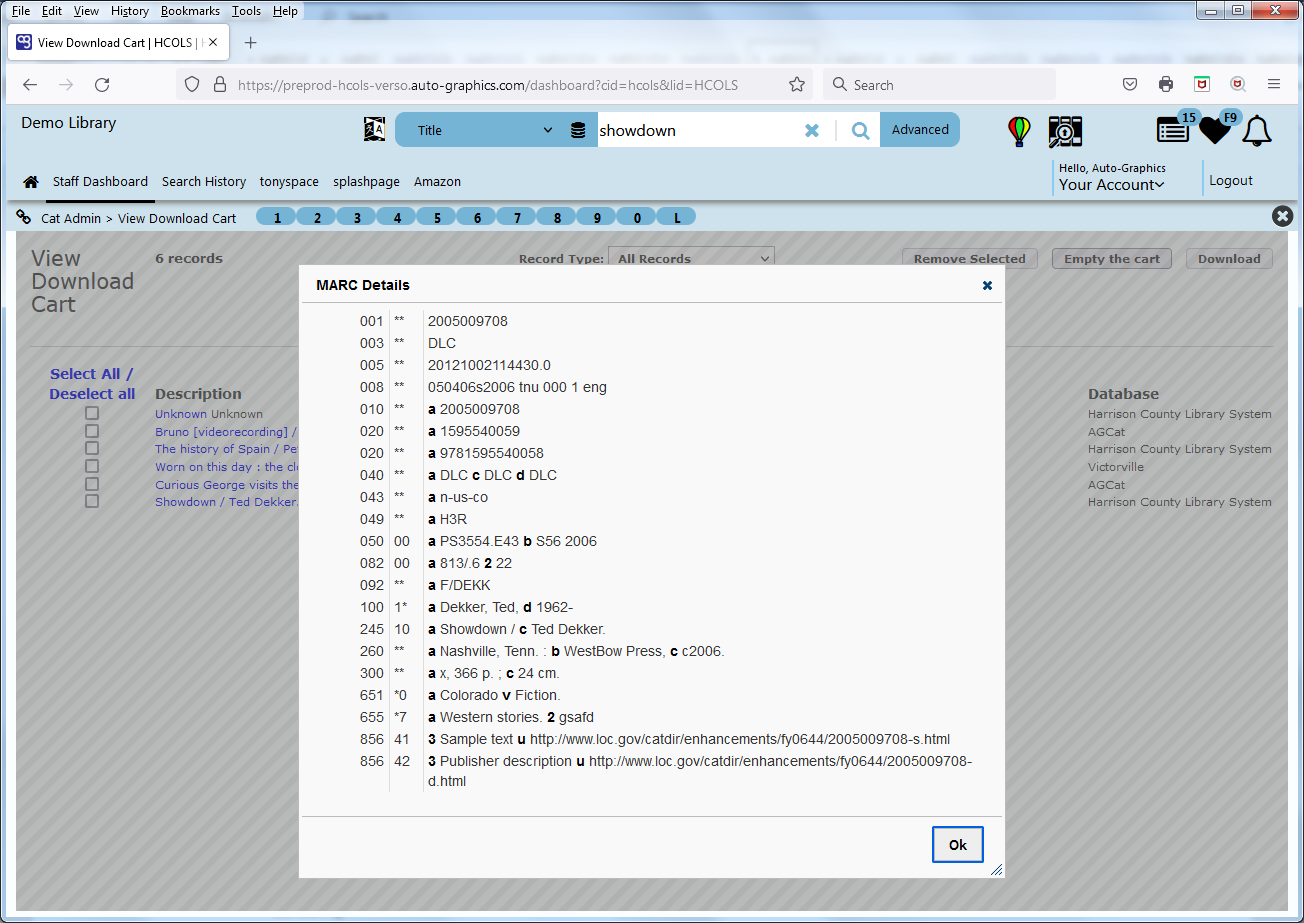Image resolution: width=1304 pixels, height=923 pixels.
Task: Click the Sample text URL in field 856
Action: coord(740,739)
